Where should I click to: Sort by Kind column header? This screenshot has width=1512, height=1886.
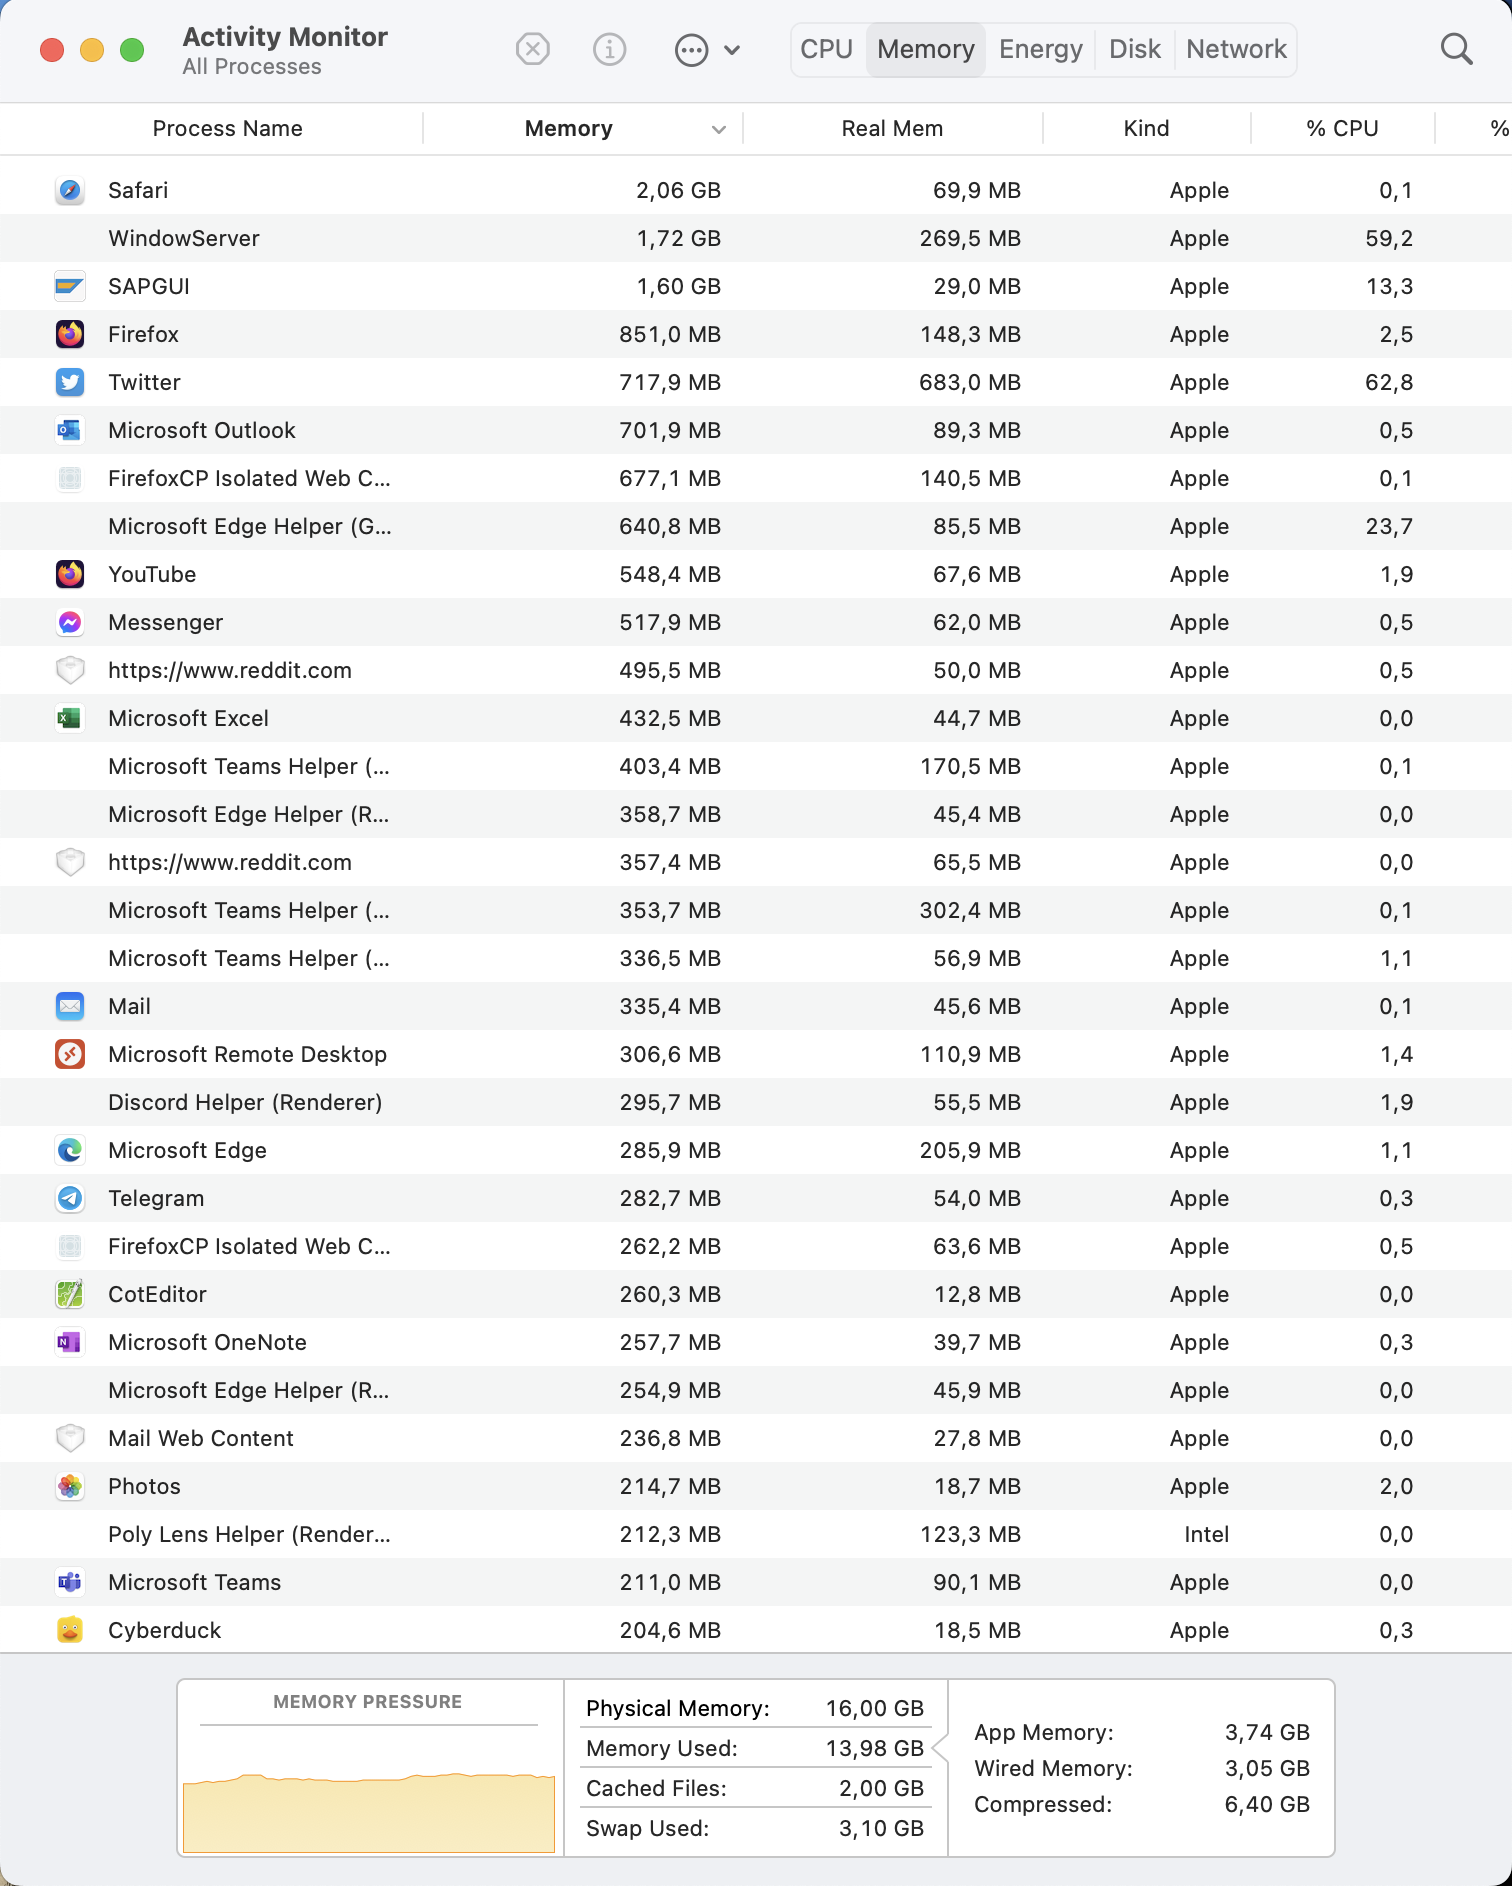[1146, 128]
